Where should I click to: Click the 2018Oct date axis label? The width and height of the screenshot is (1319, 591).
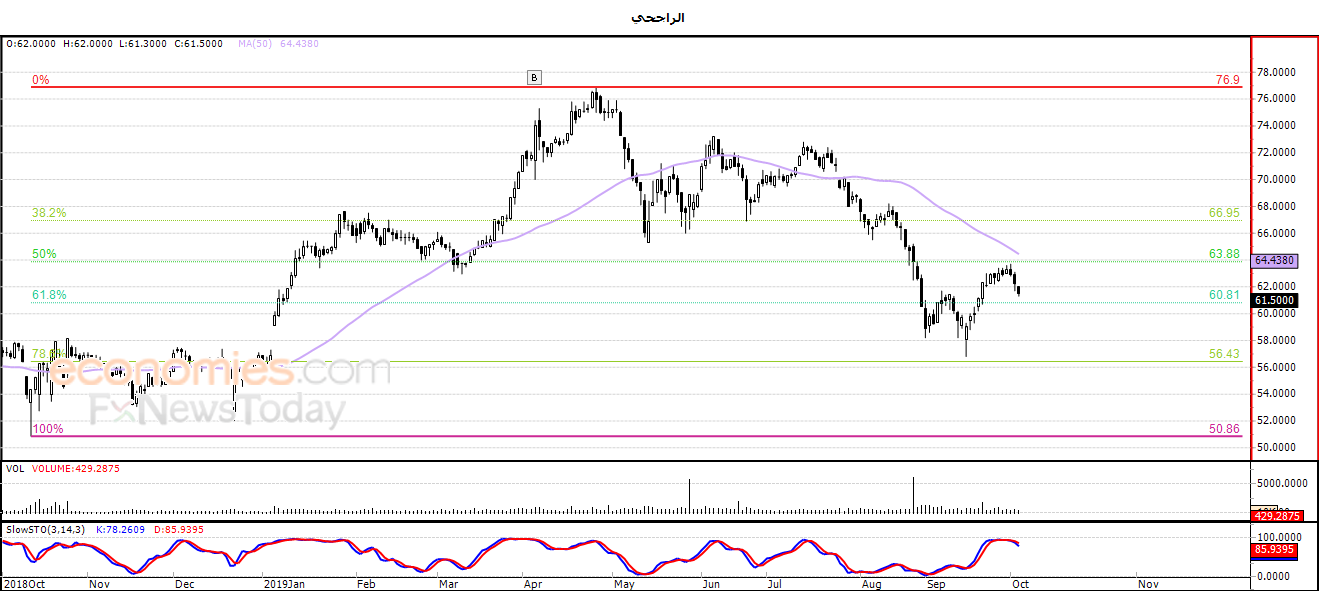pos(23,583)
